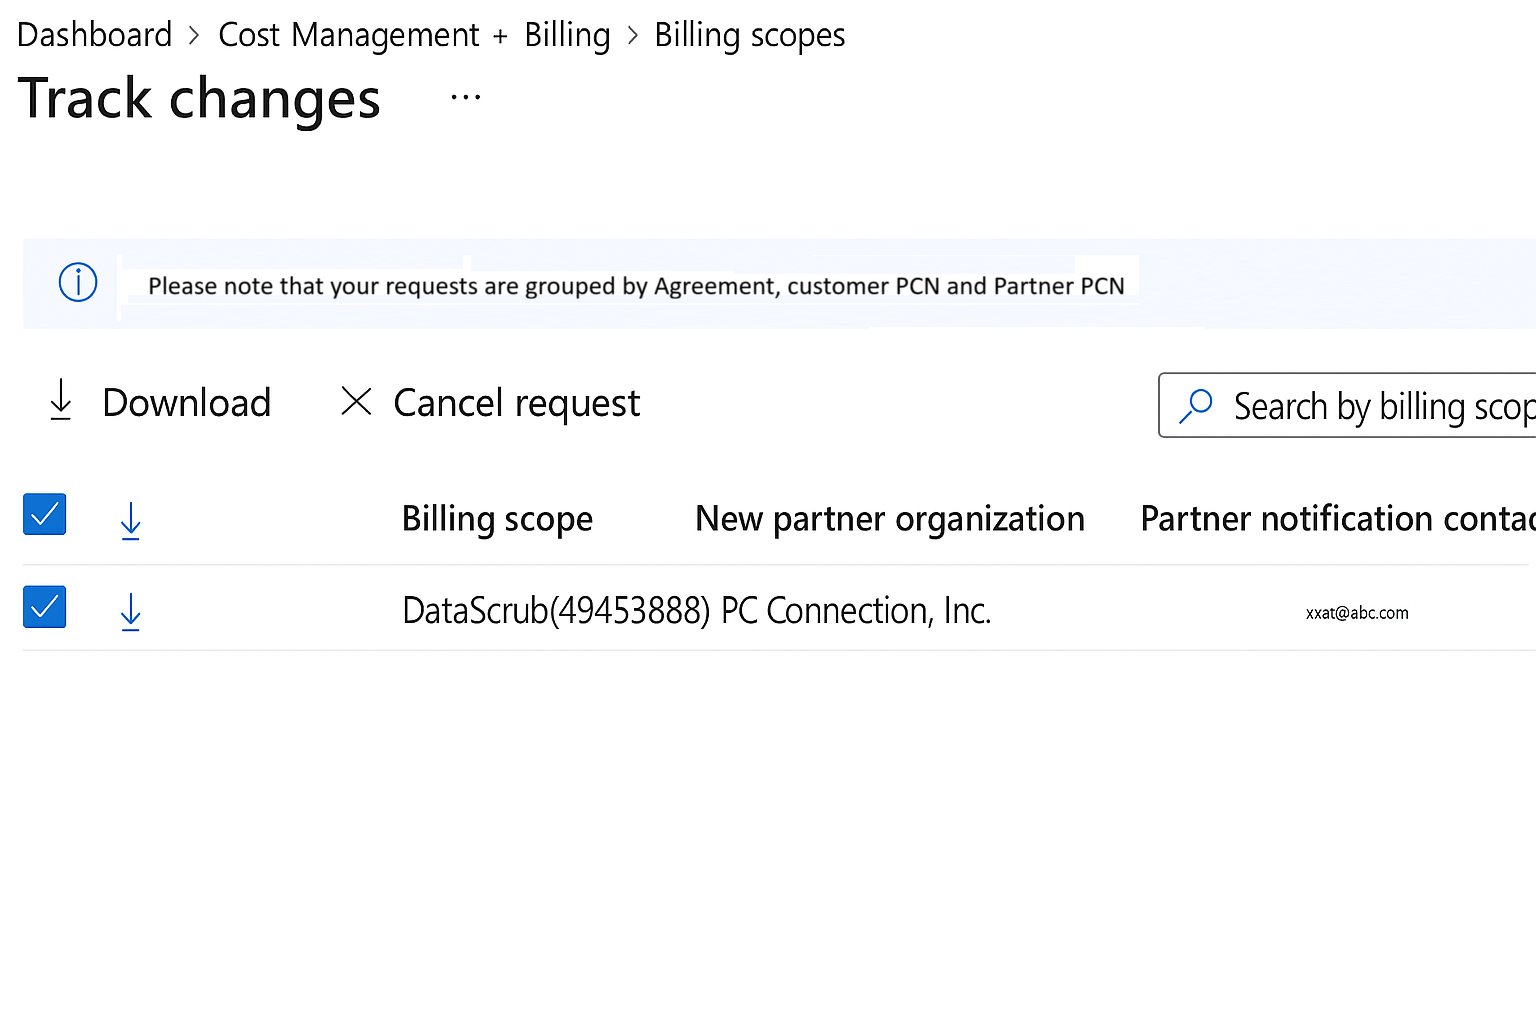Viewport: 1536px width, 1024px height.
Task: Sort by the Billing scope column header
Action: tap(497, 519)
